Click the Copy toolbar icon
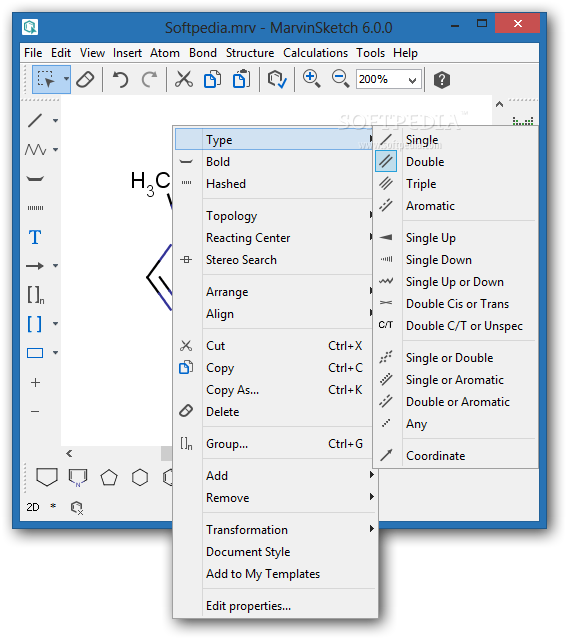This screenshot has height=639, width=567. point(212,79)
